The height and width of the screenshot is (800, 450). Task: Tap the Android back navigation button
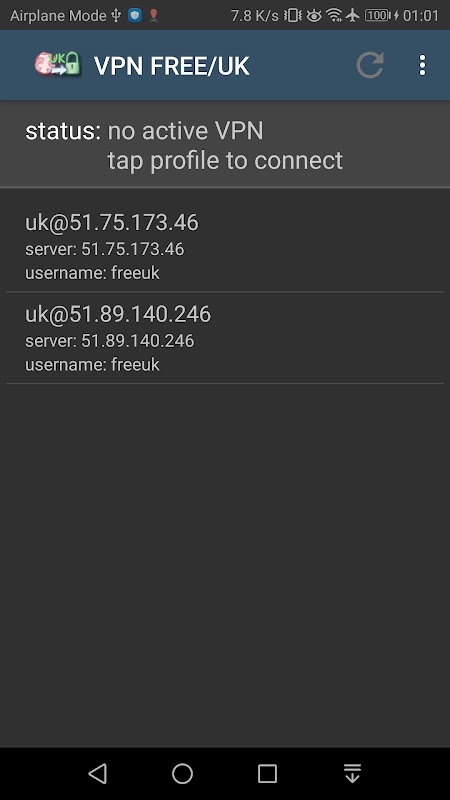click(97, 773)
